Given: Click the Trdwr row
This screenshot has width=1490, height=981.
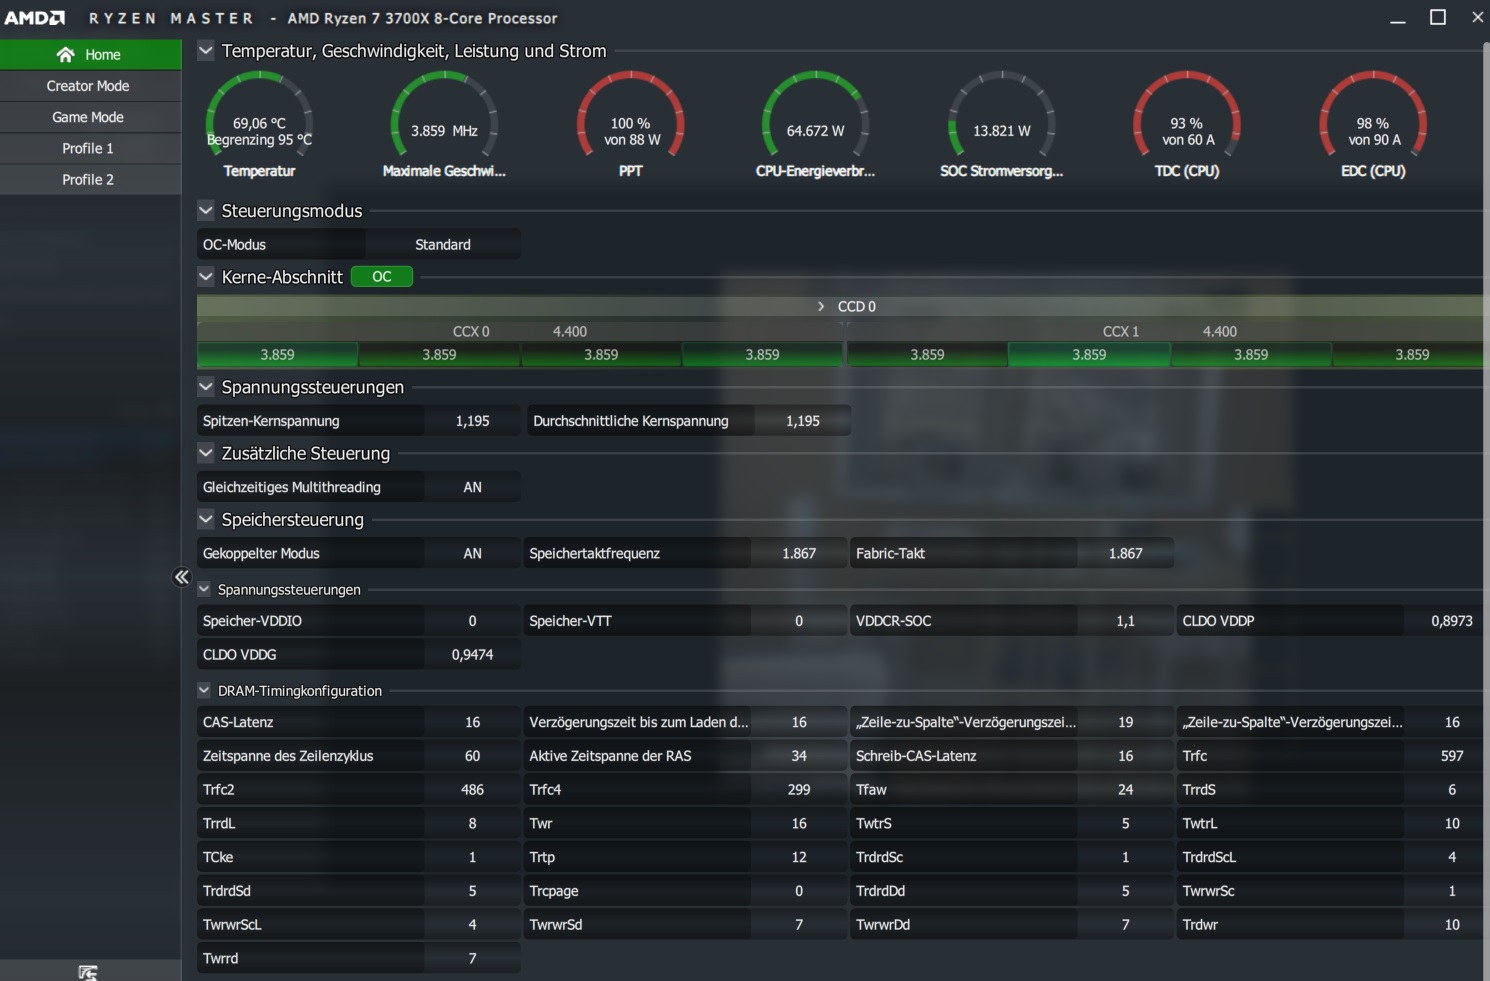Looking at the screenshot, I should click(1330, 925).
